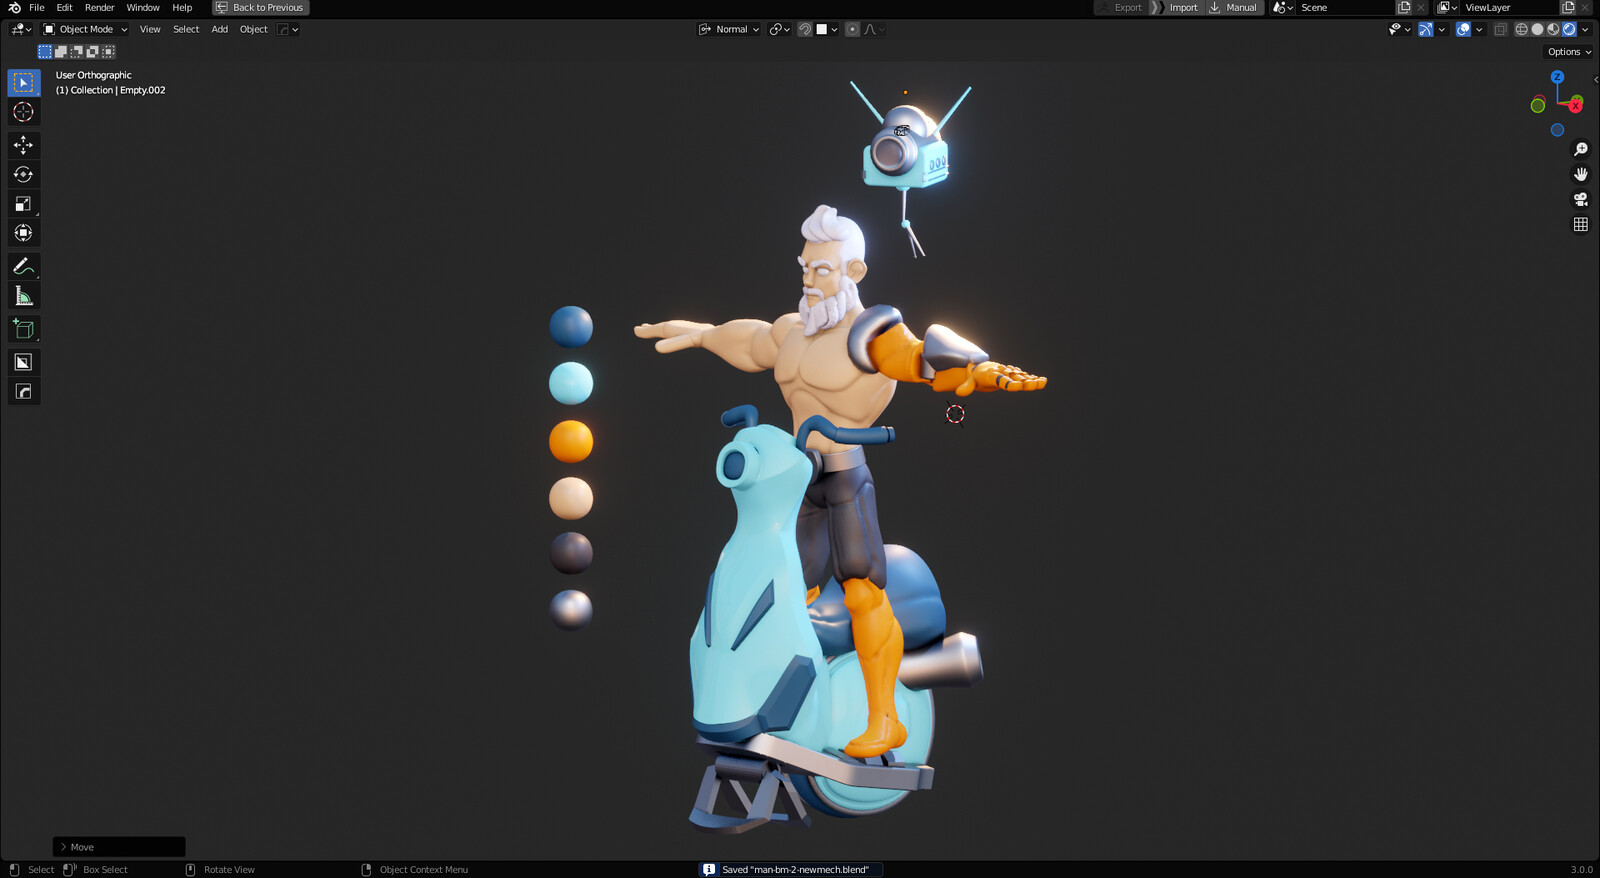Open the overlays options dropdown arrow
The height and width of the screenshot is (878, 1600).
point(1479,29)
